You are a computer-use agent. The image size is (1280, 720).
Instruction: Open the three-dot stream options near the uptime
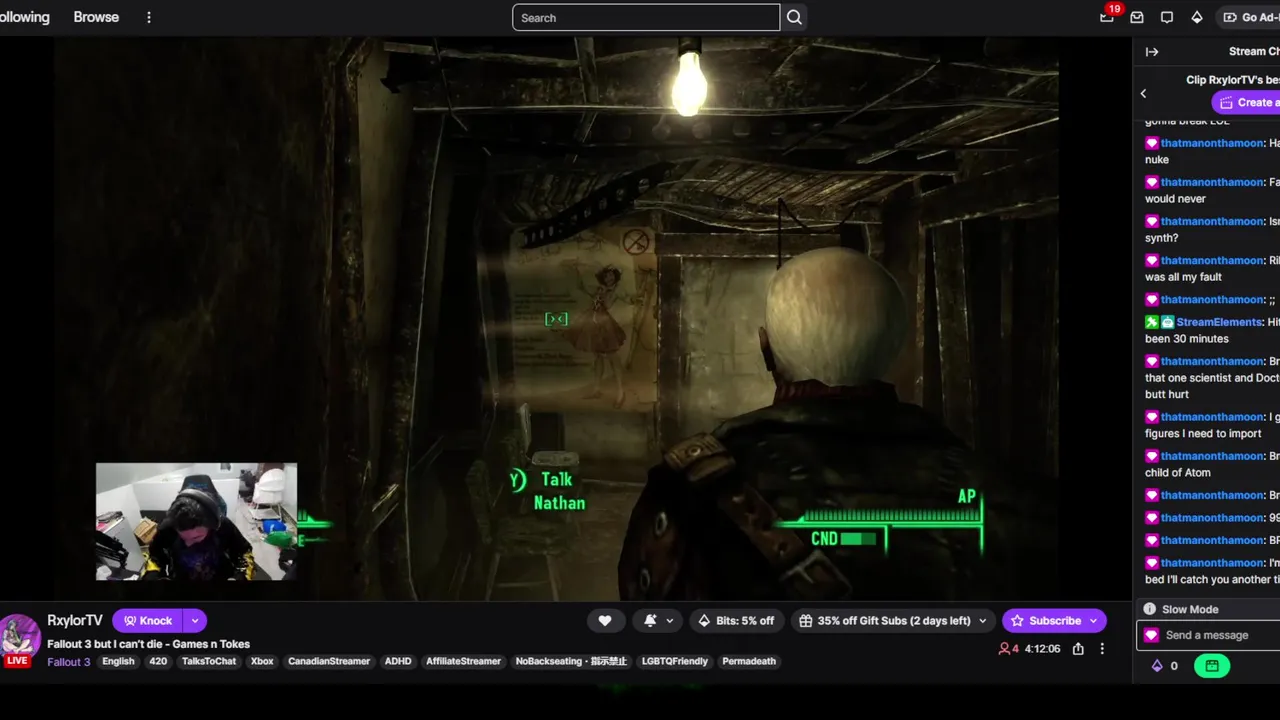[x=1102, y=648]
